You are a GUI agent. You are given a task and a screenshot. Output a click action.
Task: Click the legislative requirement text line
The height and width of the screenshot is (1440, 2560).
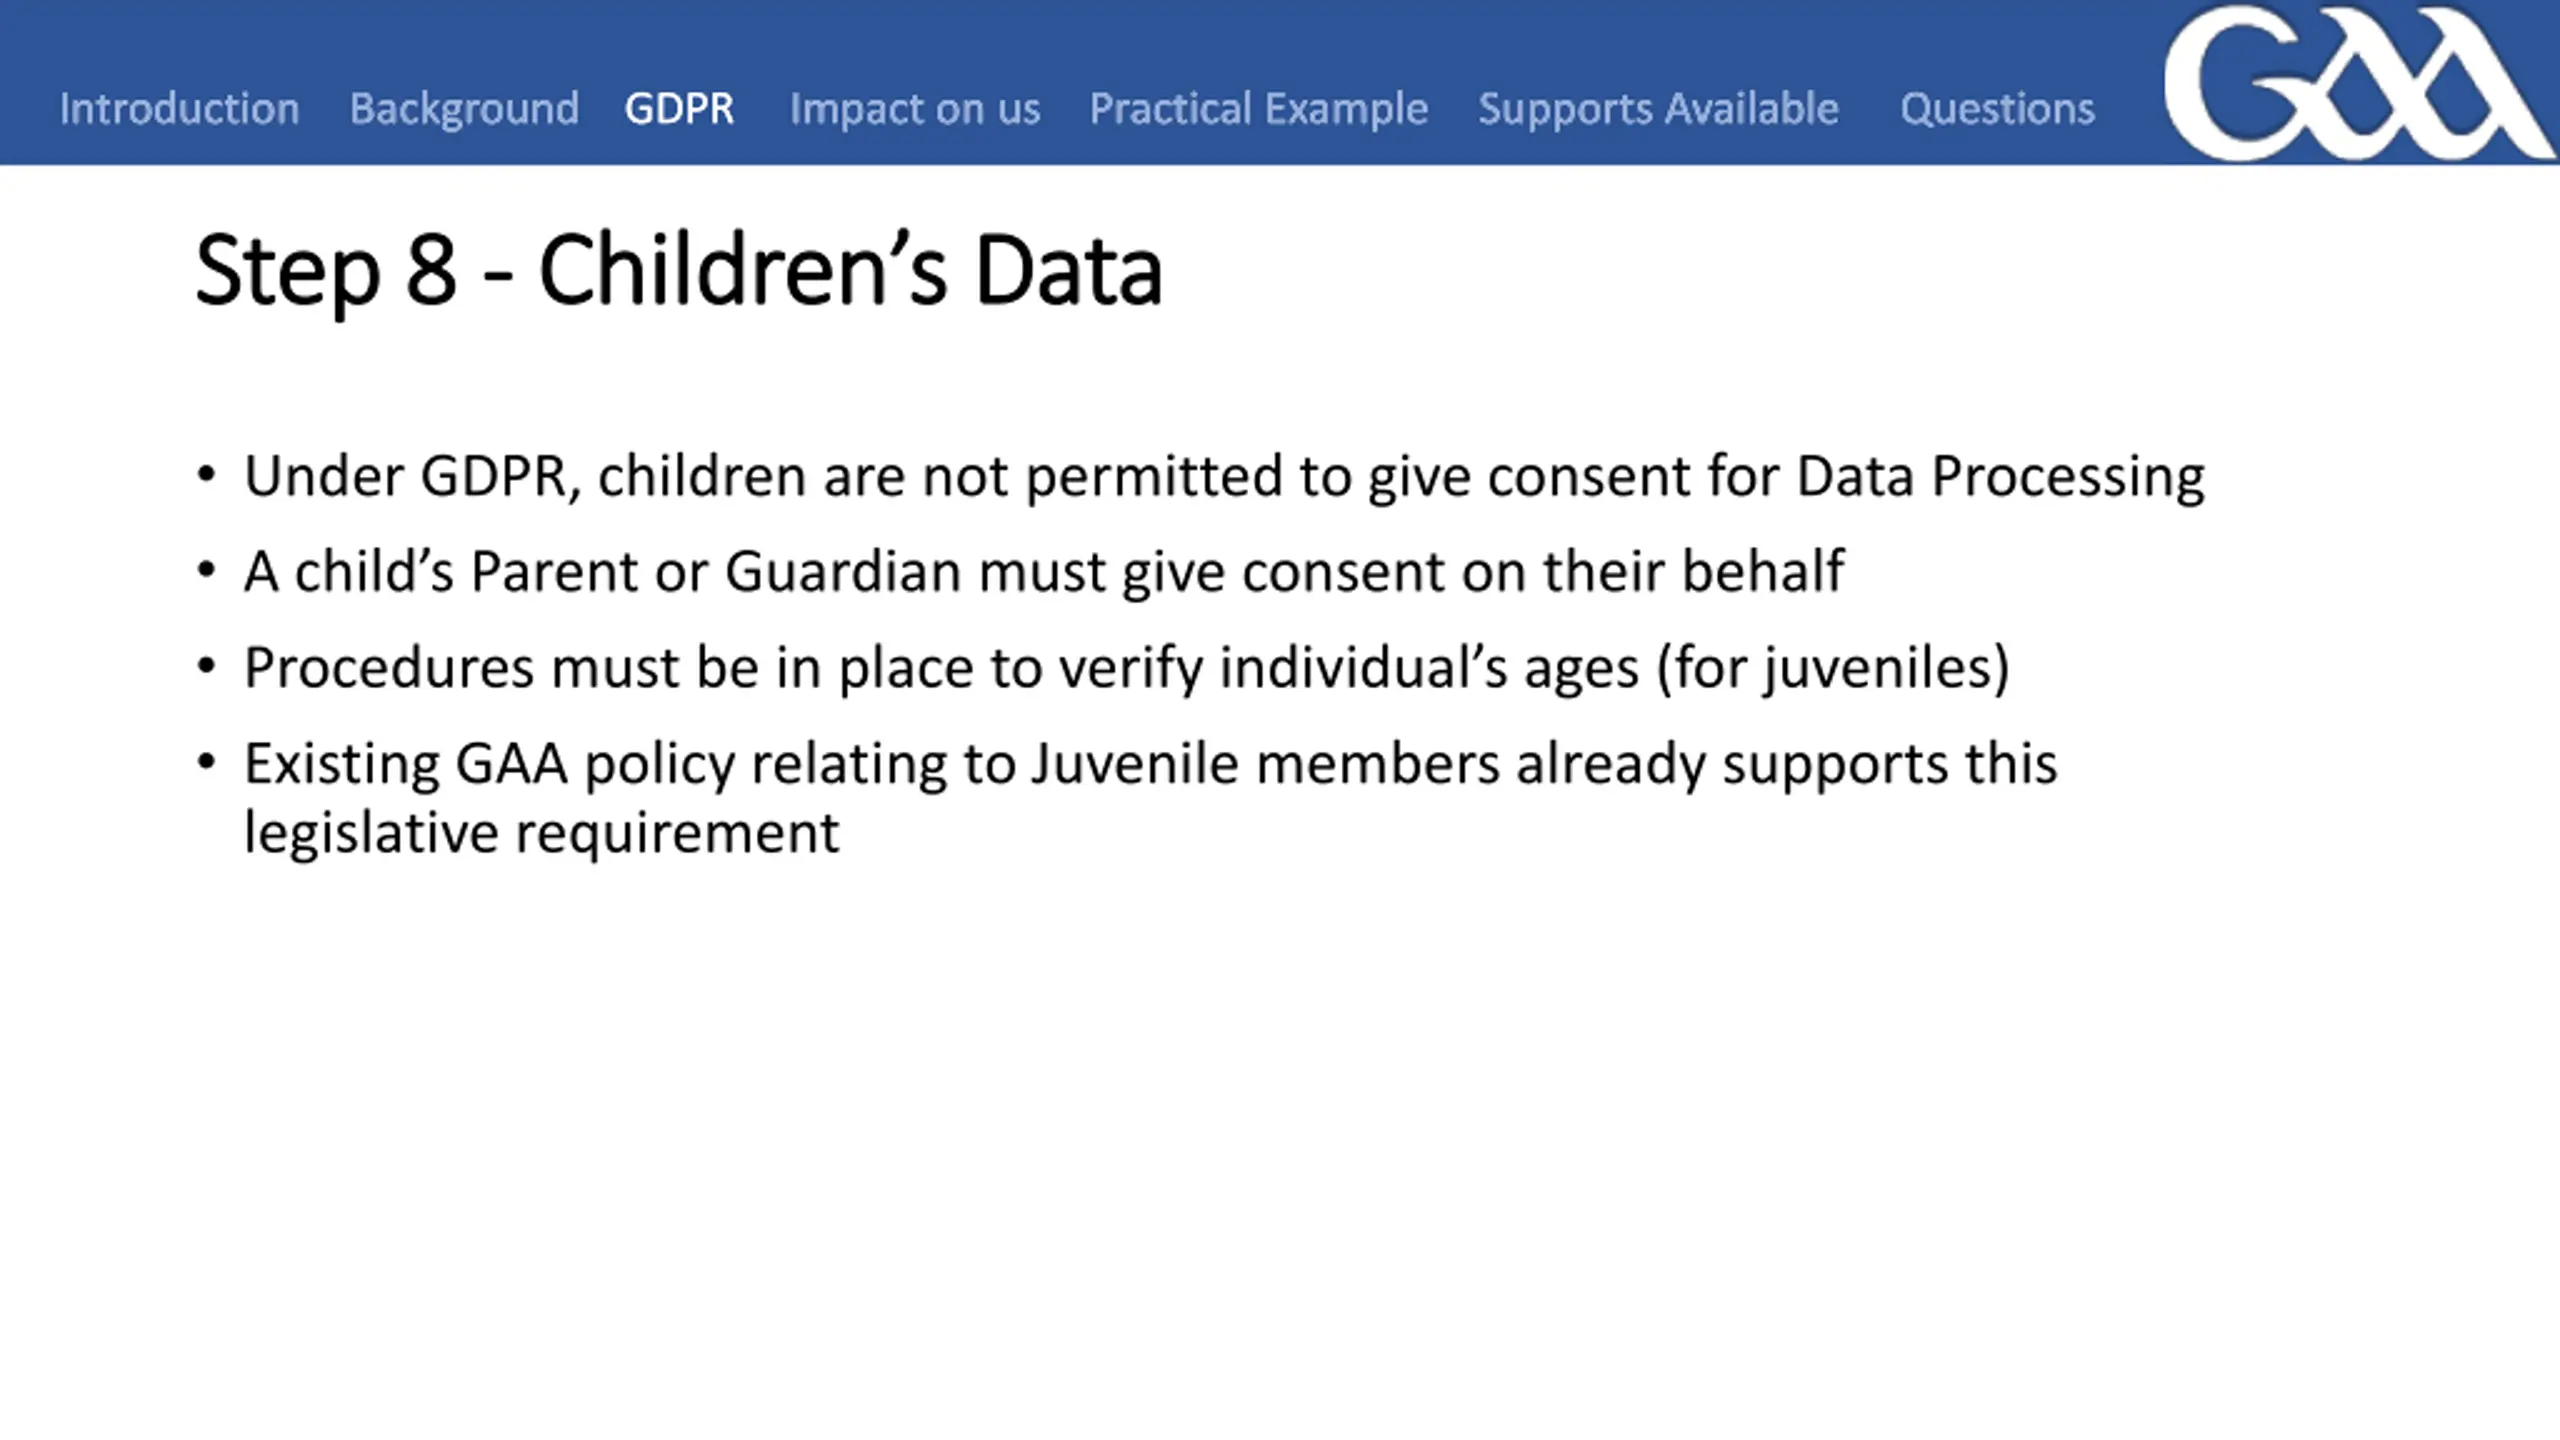[x=542, y=833]
